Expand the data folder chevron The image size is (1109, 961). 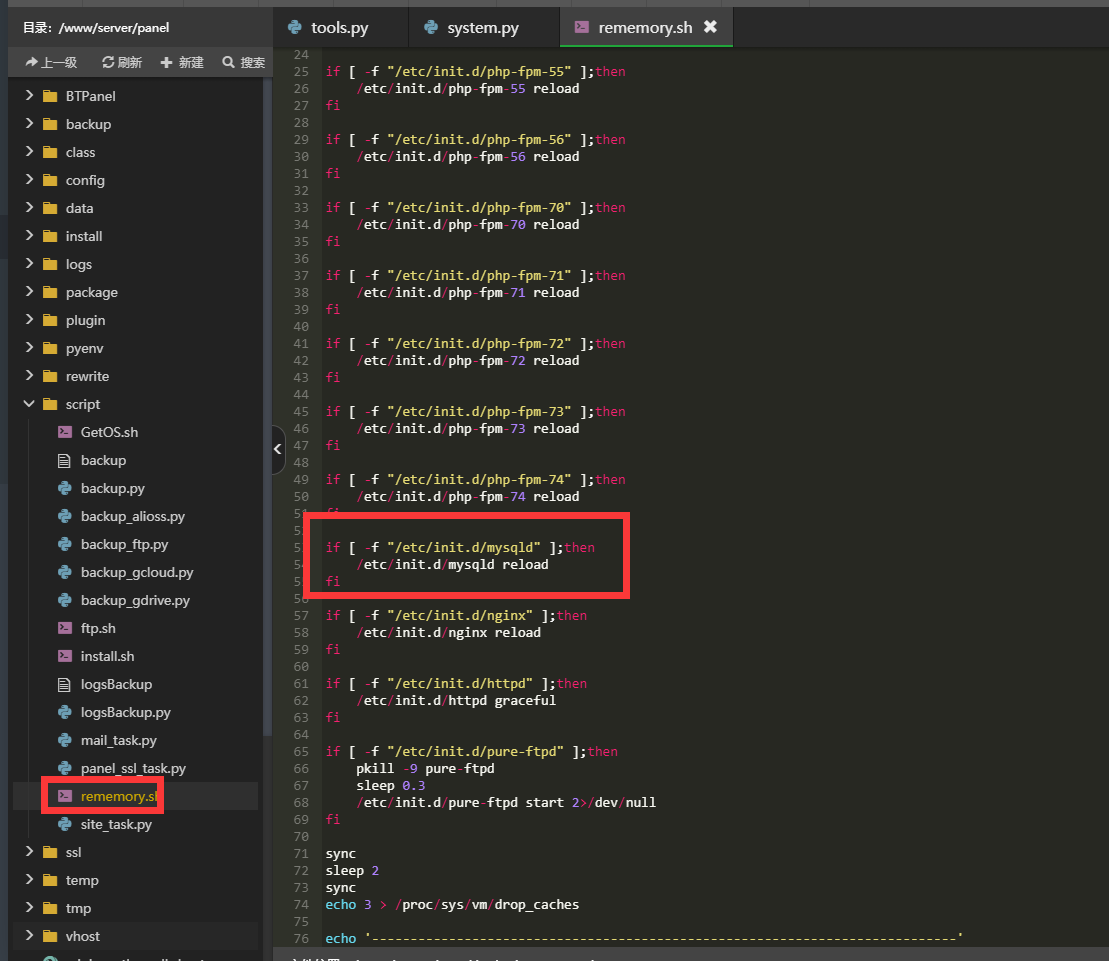[x=29, y=208]
